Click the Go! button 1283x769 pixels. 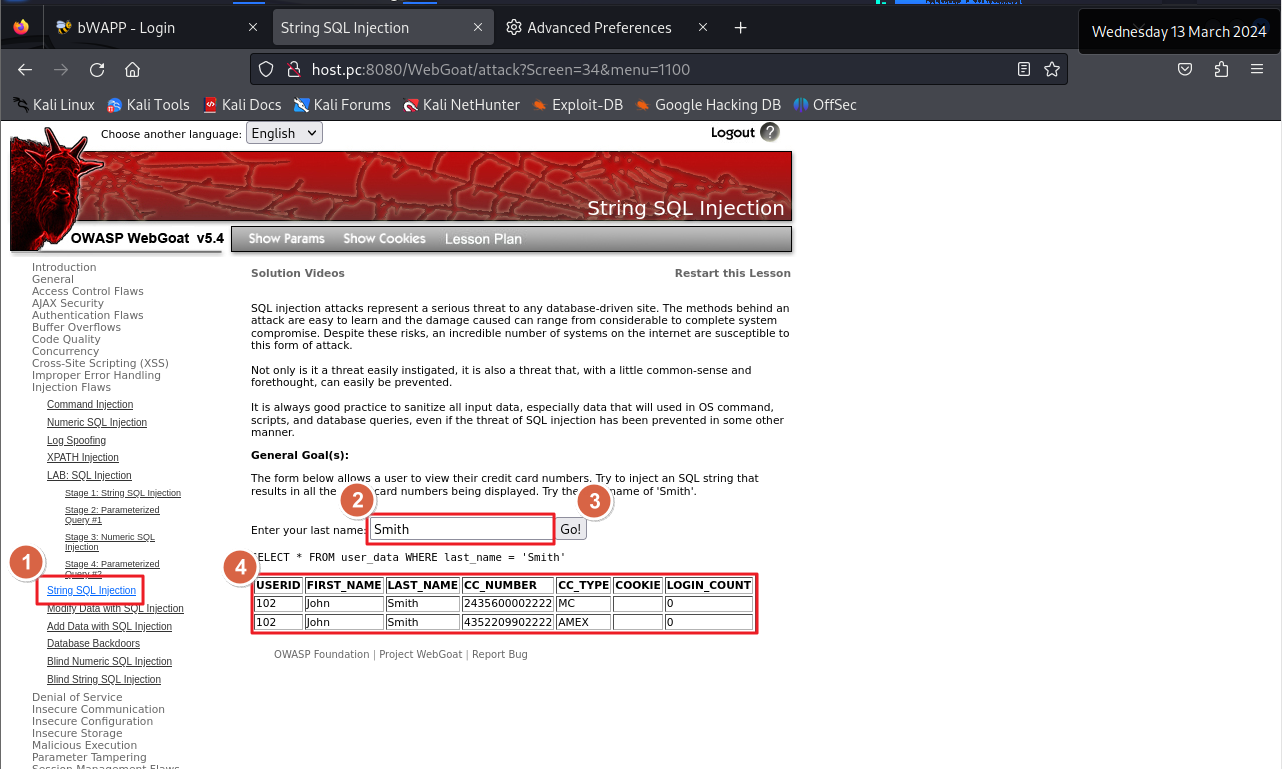pos(570,529)
